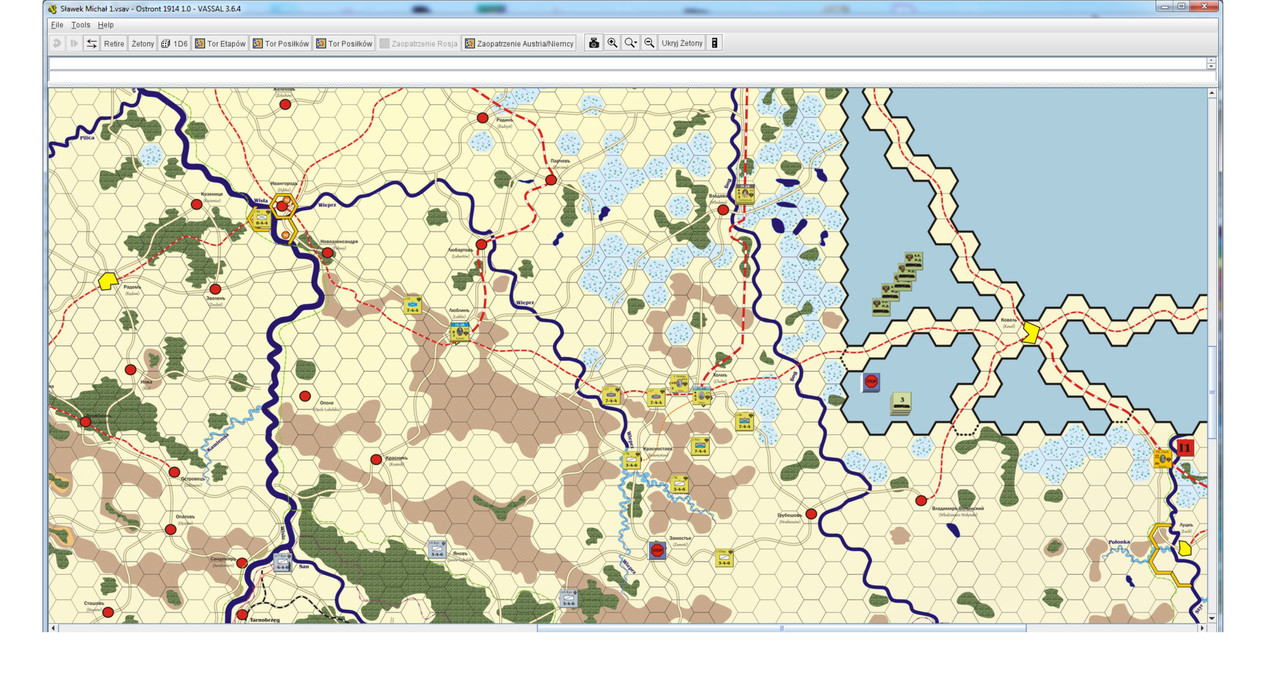This screenshot has height=699, width=1280.
Task: Open the Żetony pieces palette
Action: (143, 43)
